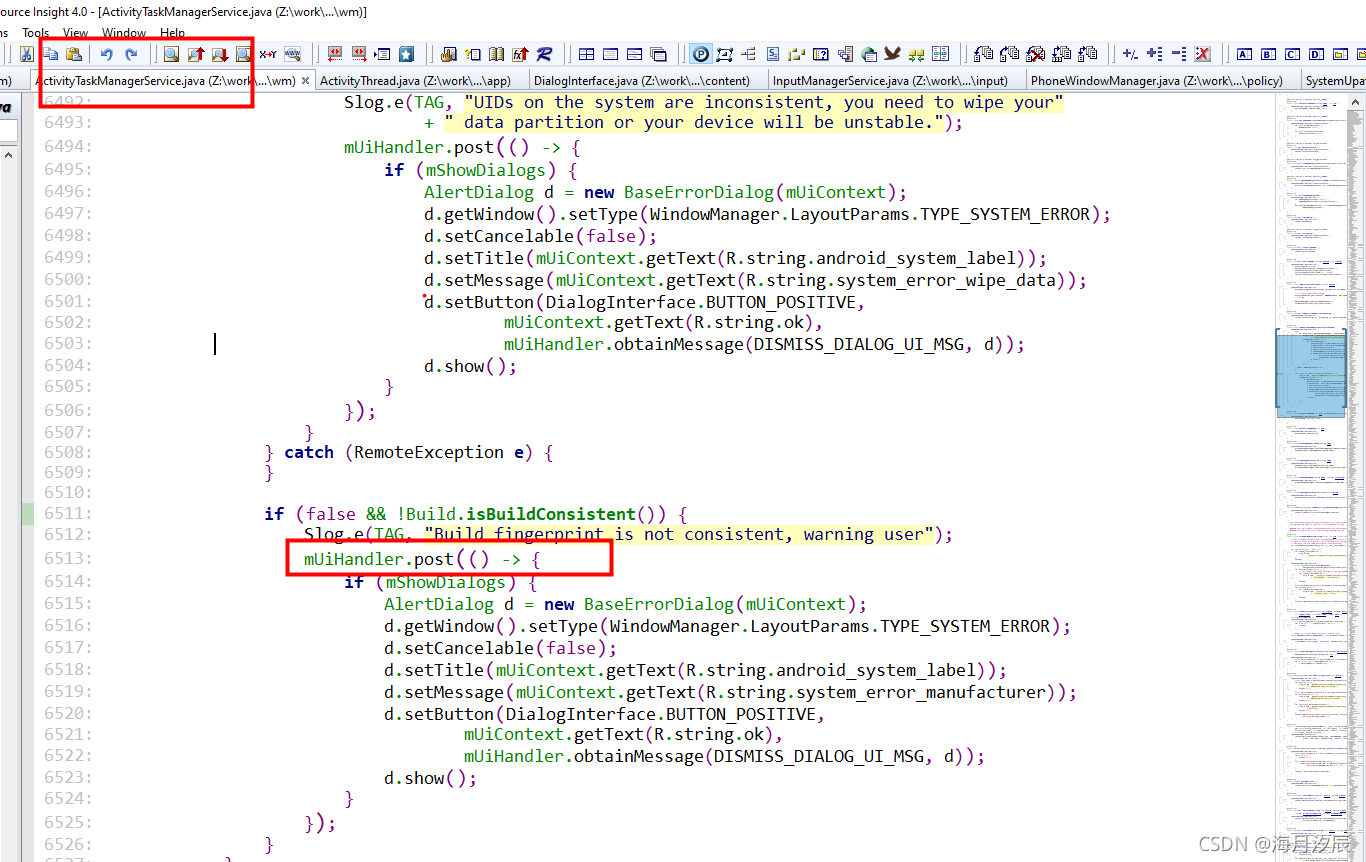Toggle the Symbol Window with the S icon
Viewport: 1366px width, 862px height.
[x=772, y=54]
